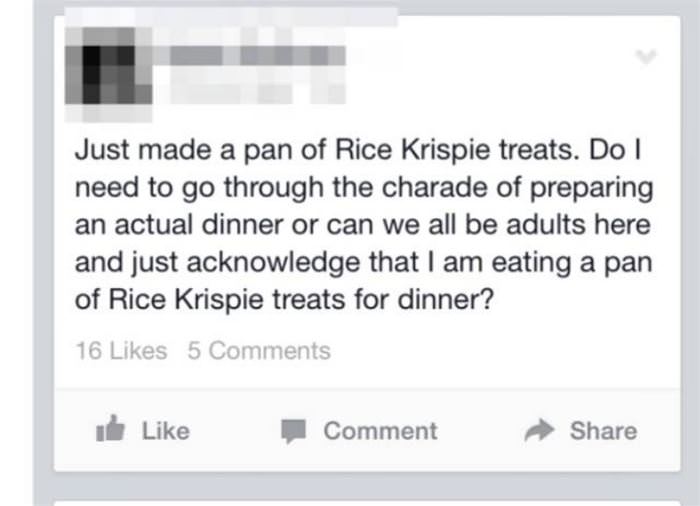Screen dimensions: 700x506
Task: Open the "5 Comments" thread
Action: click(258, 351)
